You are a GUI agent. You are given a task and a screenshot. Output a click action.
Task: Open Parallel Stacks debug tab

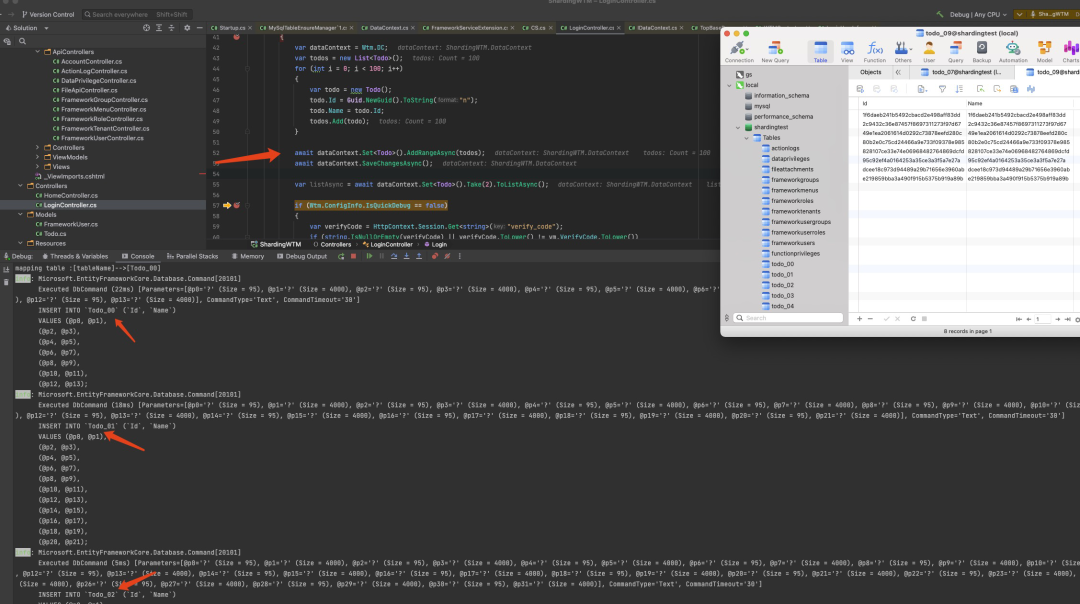click(x=193, y=256)
